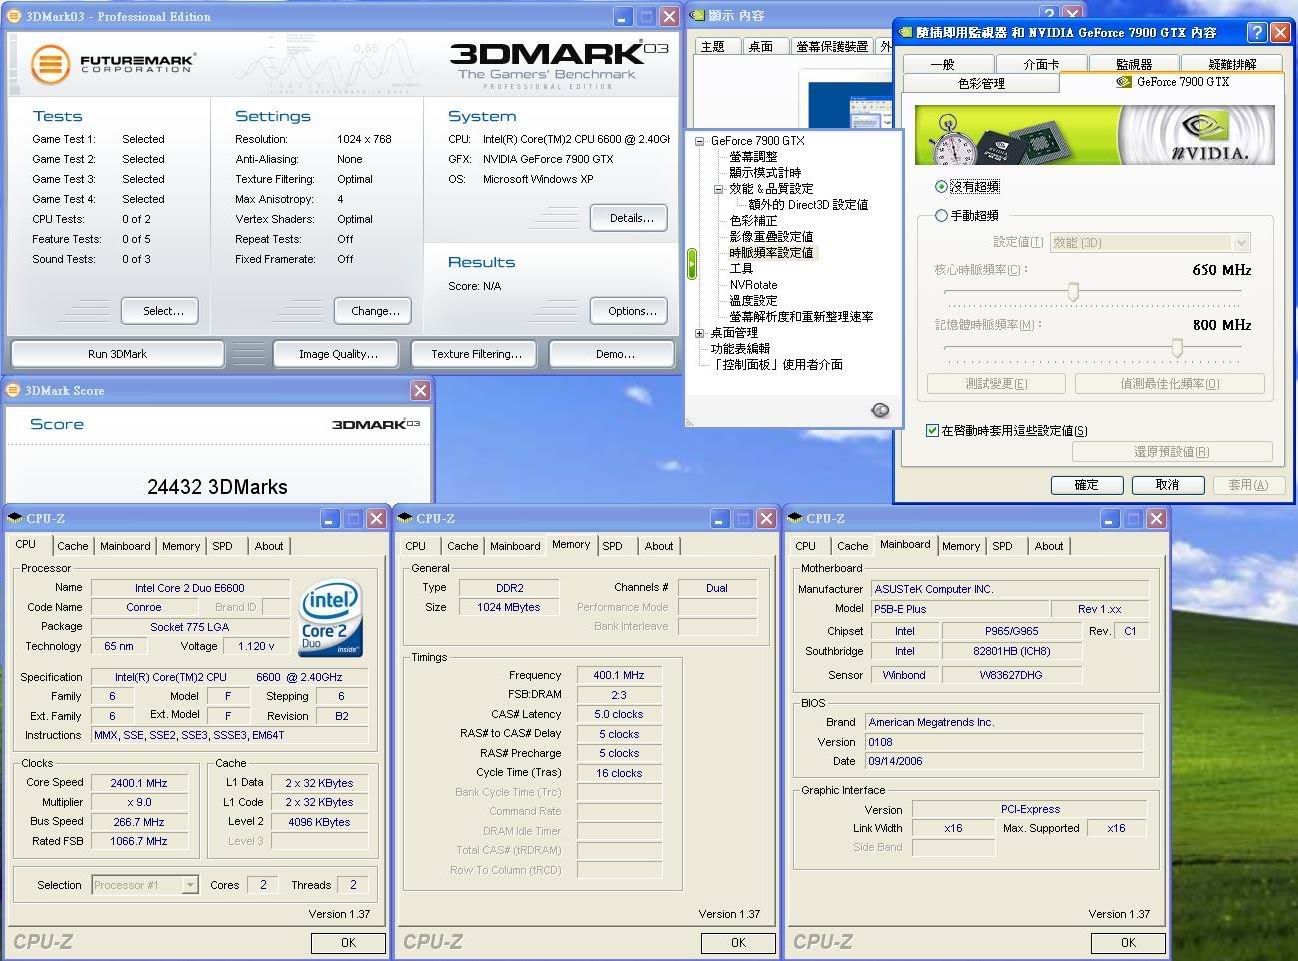This screenshot has width=1298, height=961.
Task: Click the 3DMark03 Professional Edition title icon
Action: [15, 16]
